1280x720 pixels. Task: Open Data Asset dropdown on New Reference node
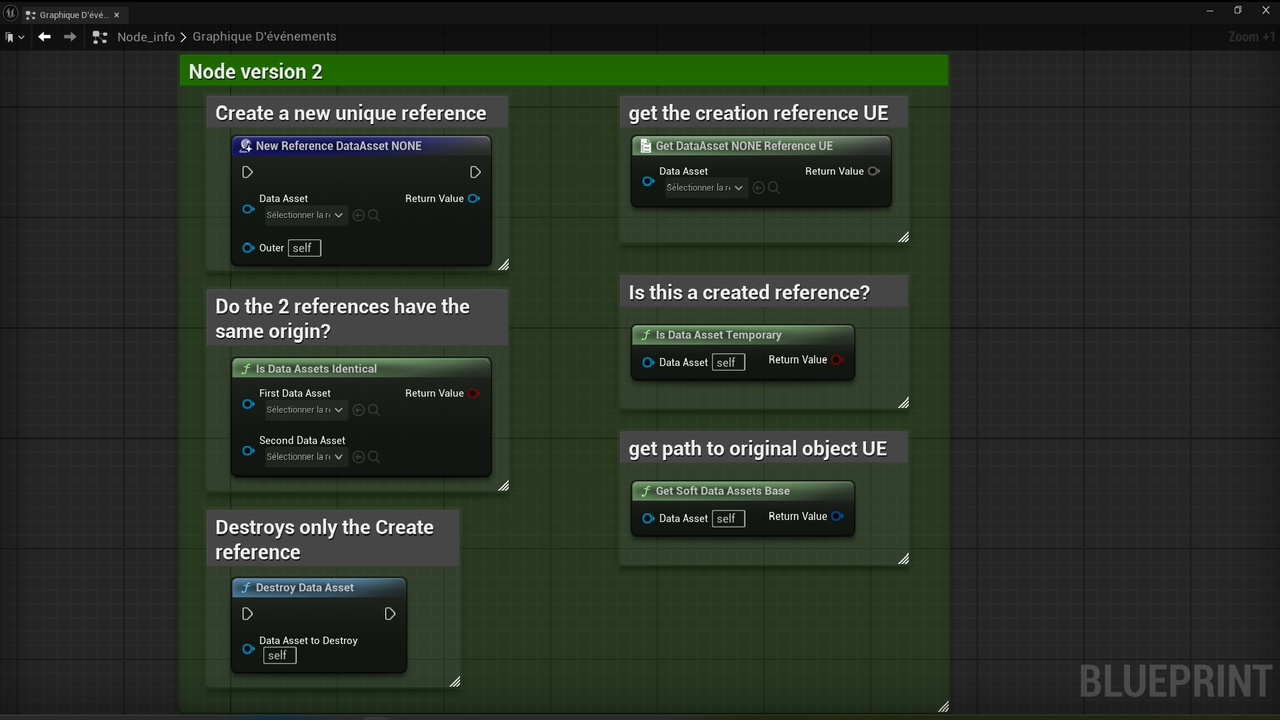306,215
